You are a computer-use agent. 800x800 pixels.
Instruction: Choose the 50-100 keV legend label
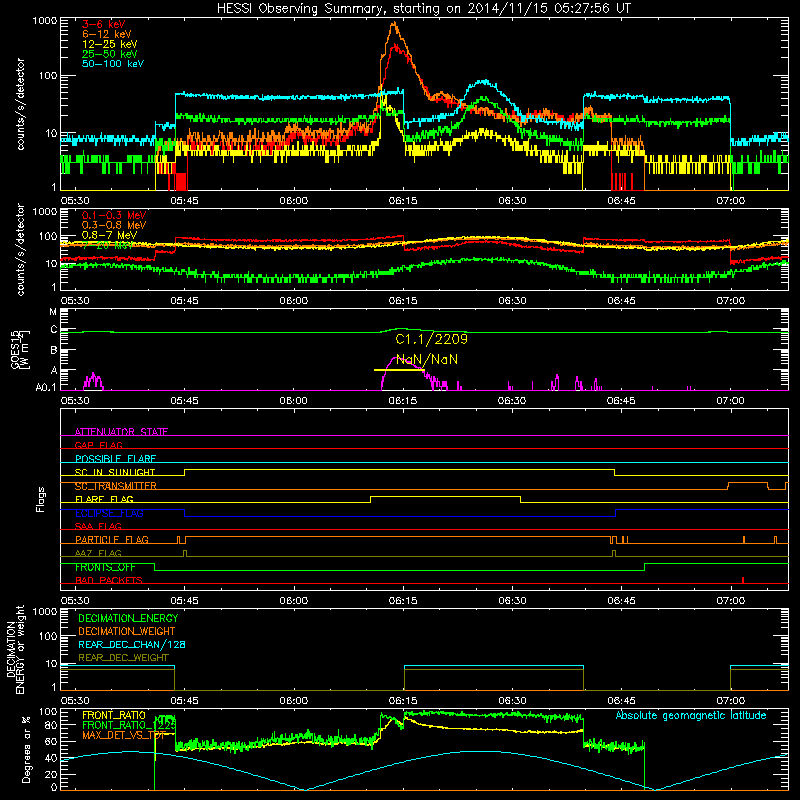coord(113,64)
